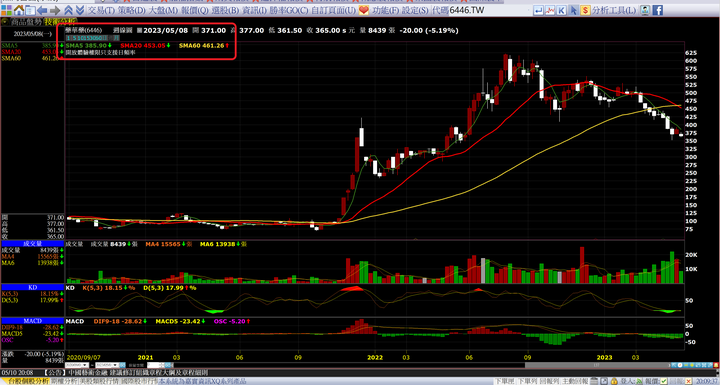Open the 功能(F) menu

click(x=386, y=10)
